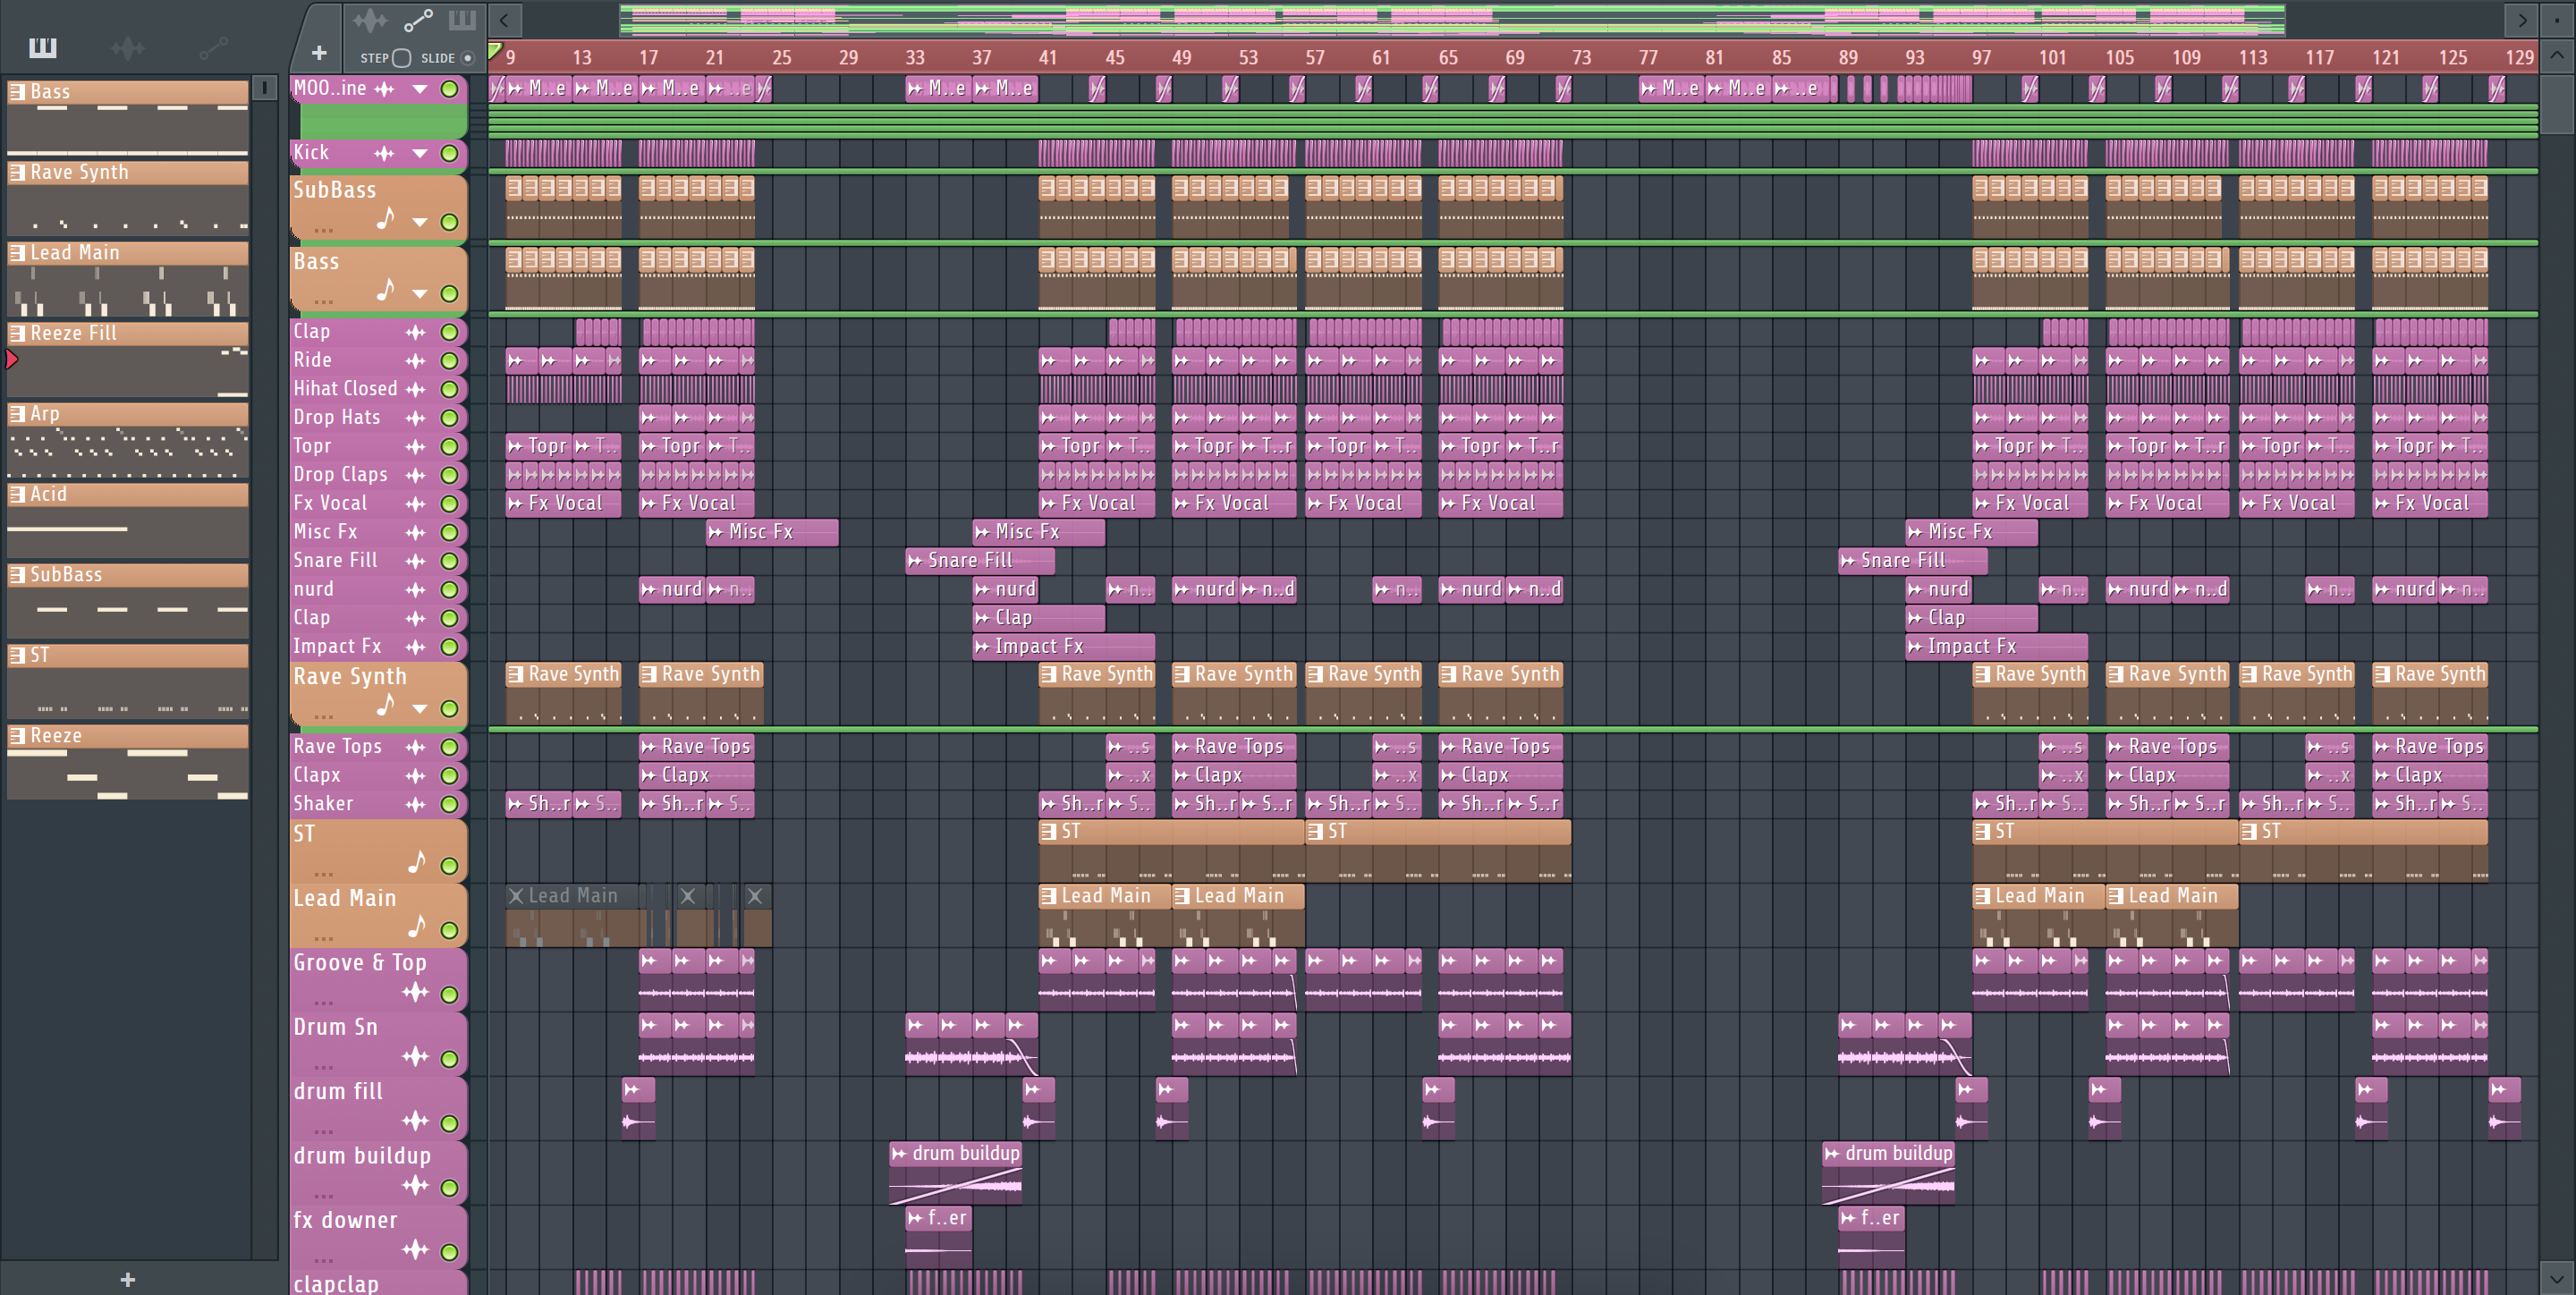Click bar 73 on the timeline ruler
The width and height of the screenshot is (2576, 1295).
pyautogui.click(x=1581, y=57)
